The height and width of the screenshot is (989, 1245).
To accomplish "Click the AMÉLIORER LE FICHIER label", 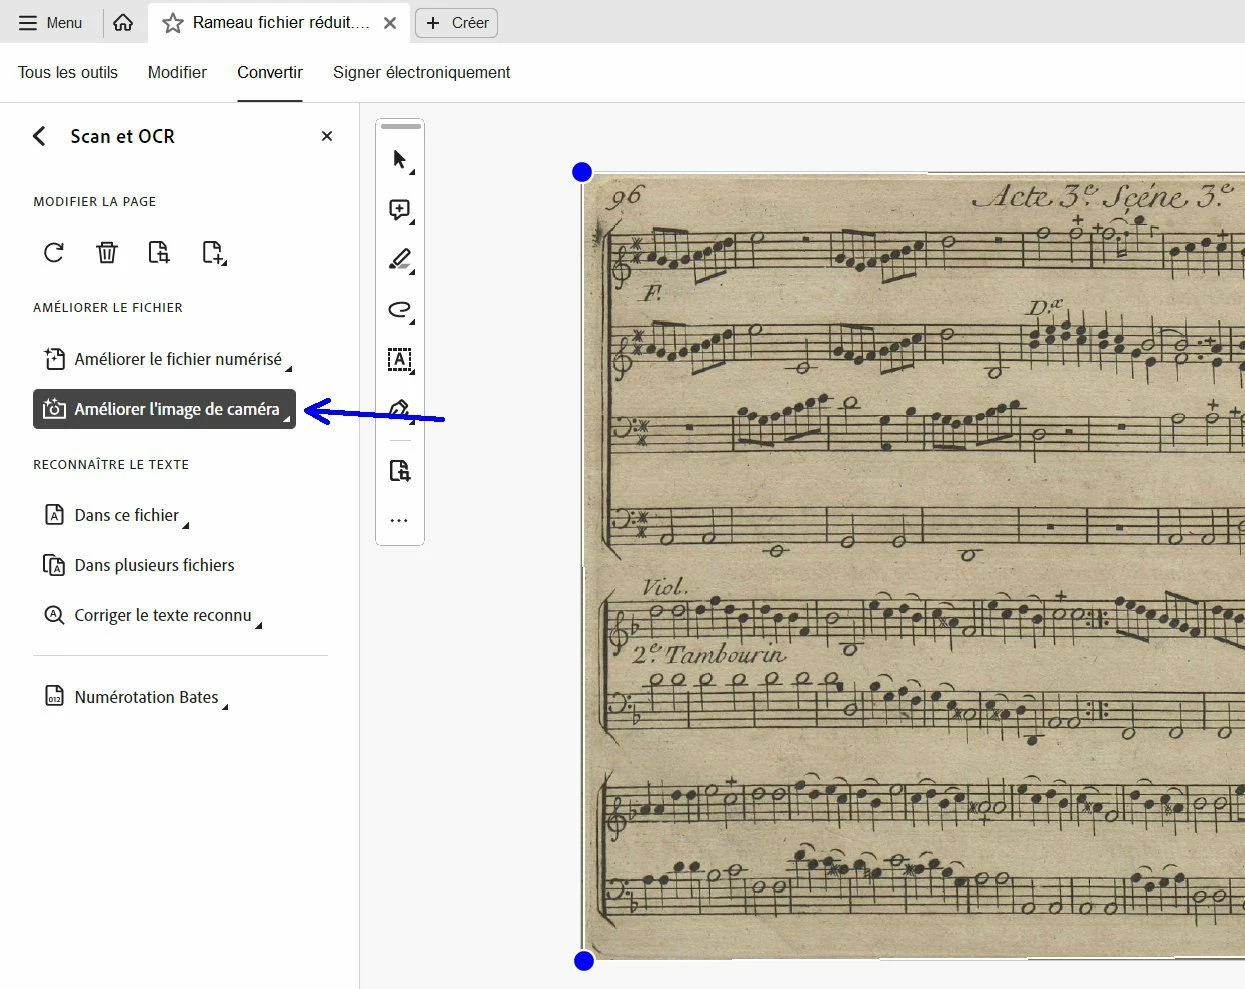I will [108, 307].
